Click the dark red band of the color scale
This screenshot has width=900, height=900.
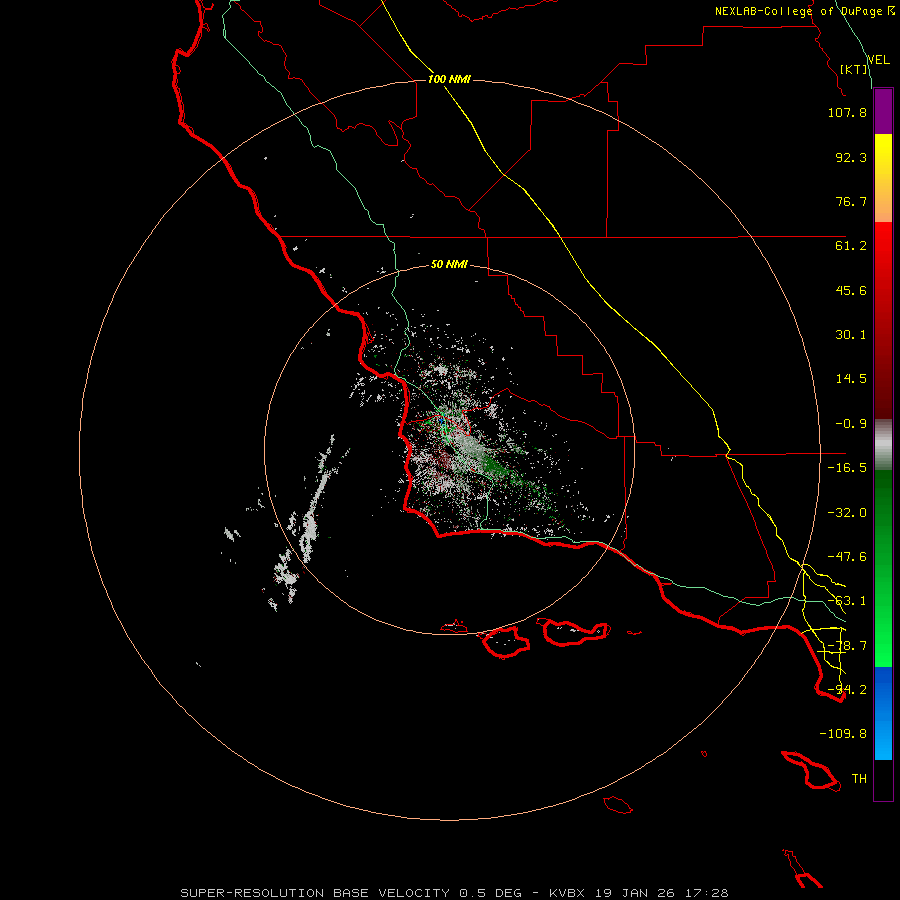[x=883, y=320]
